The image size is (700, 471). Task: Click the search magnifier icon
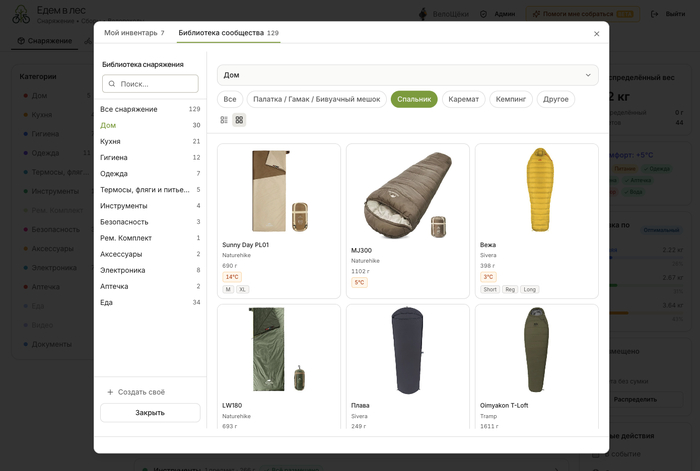pyautogui.click(x=112, y=83)
